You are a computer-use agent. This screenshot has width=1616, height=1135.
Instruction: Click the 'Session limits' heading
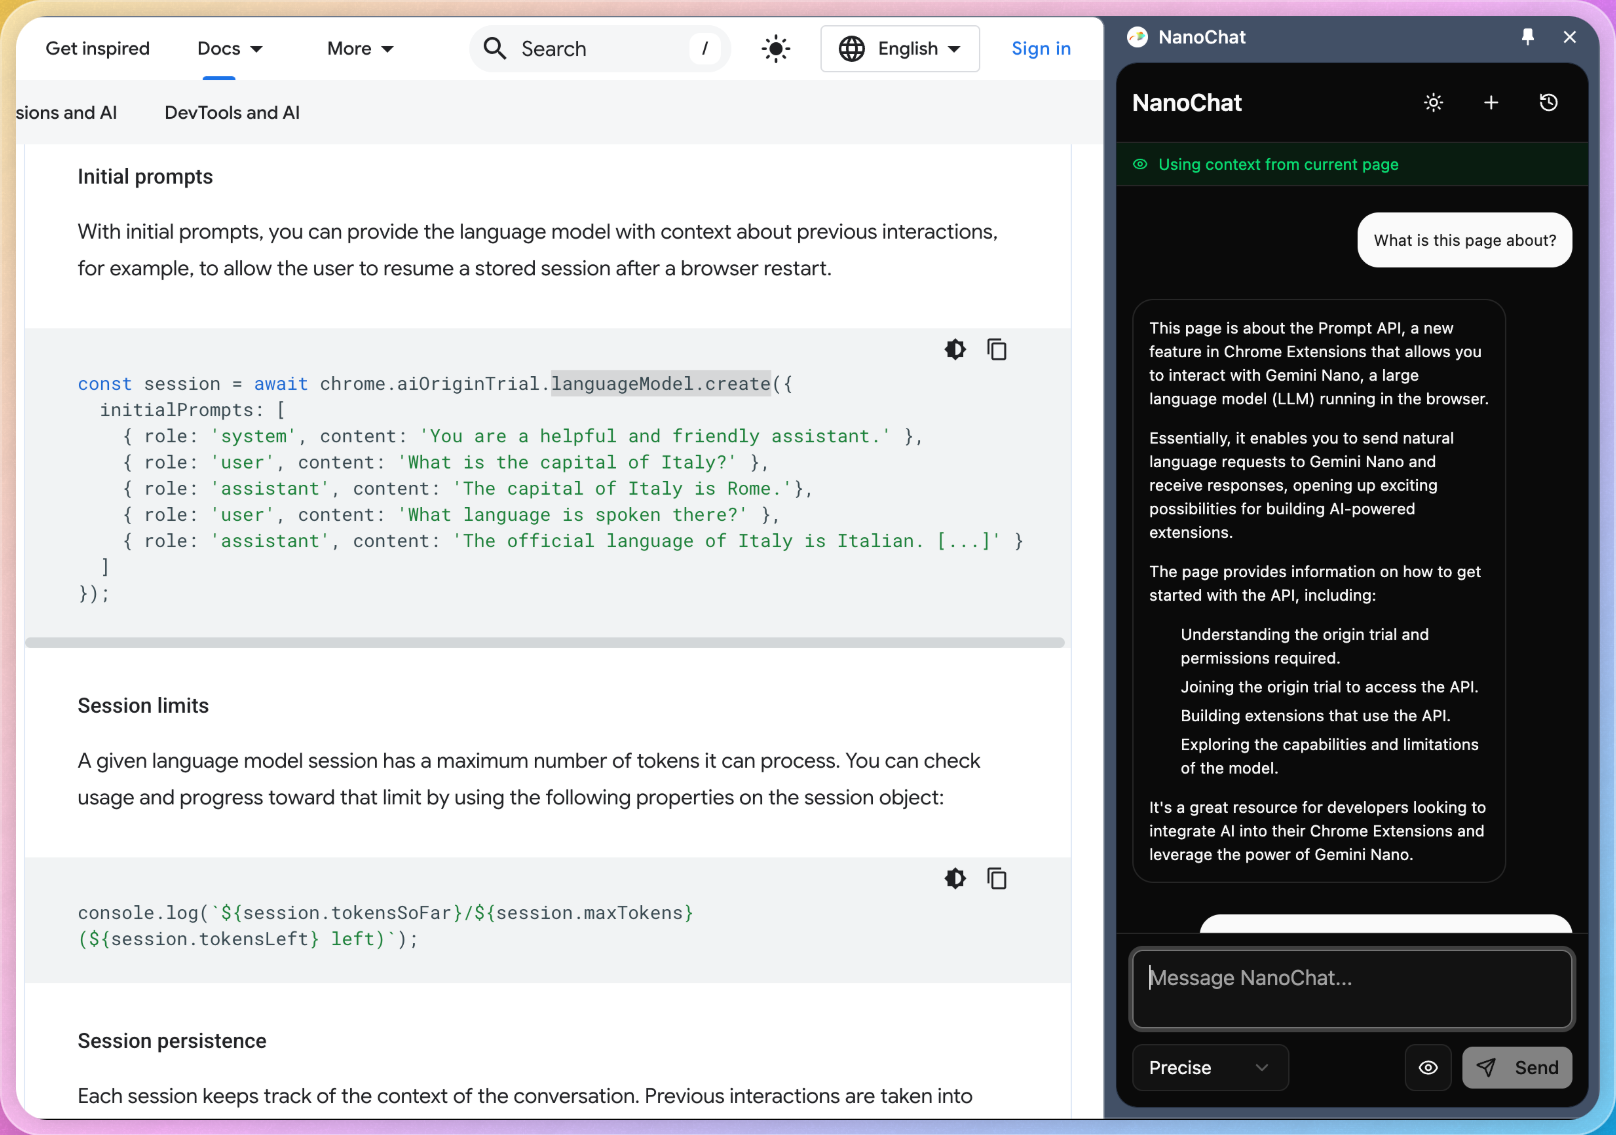pyautogui.click(x=143, y=706)
